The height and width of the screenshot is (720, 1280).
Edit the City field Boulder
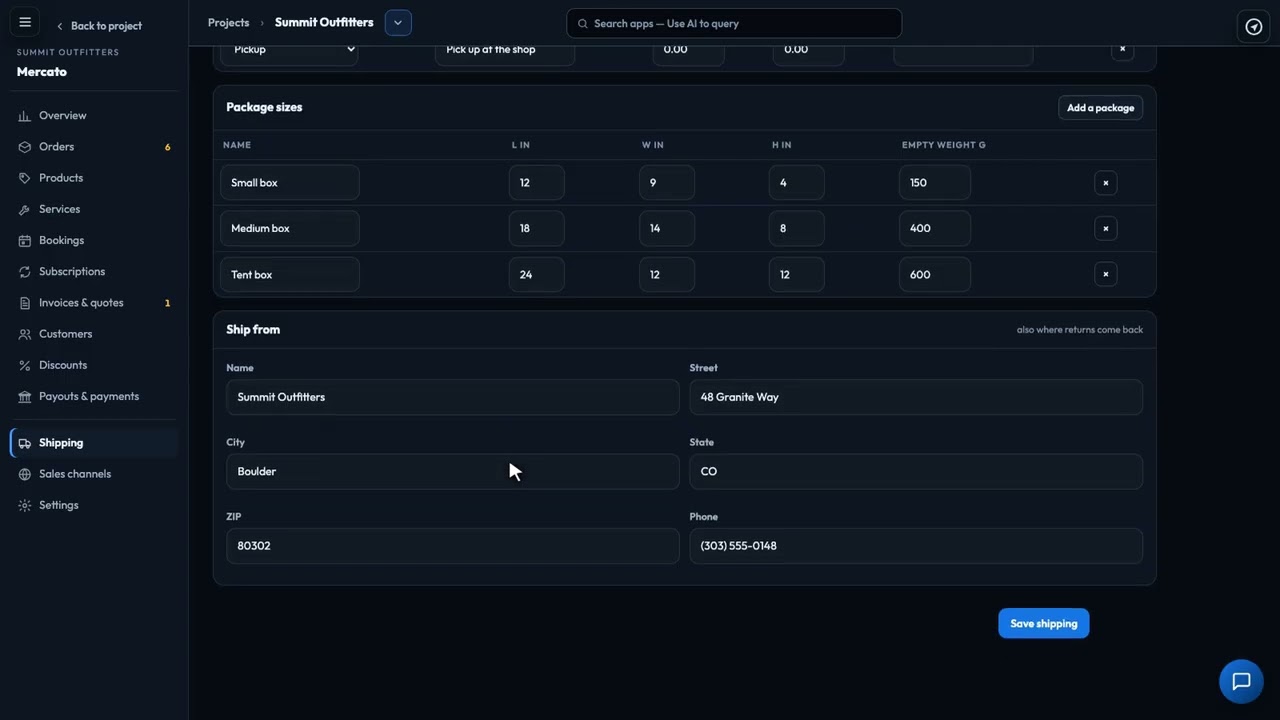(x=453, y=471)
